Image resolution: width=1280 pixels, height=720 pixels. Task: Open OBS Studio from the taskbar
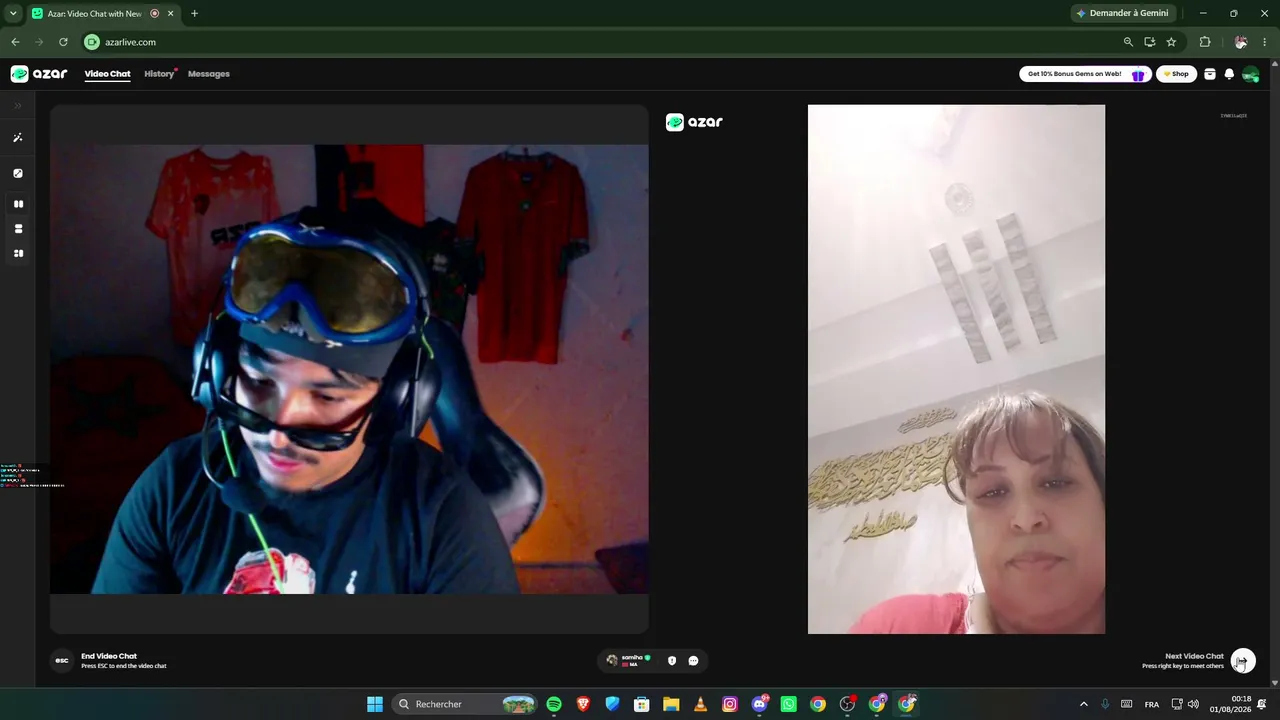coord(848,704)
